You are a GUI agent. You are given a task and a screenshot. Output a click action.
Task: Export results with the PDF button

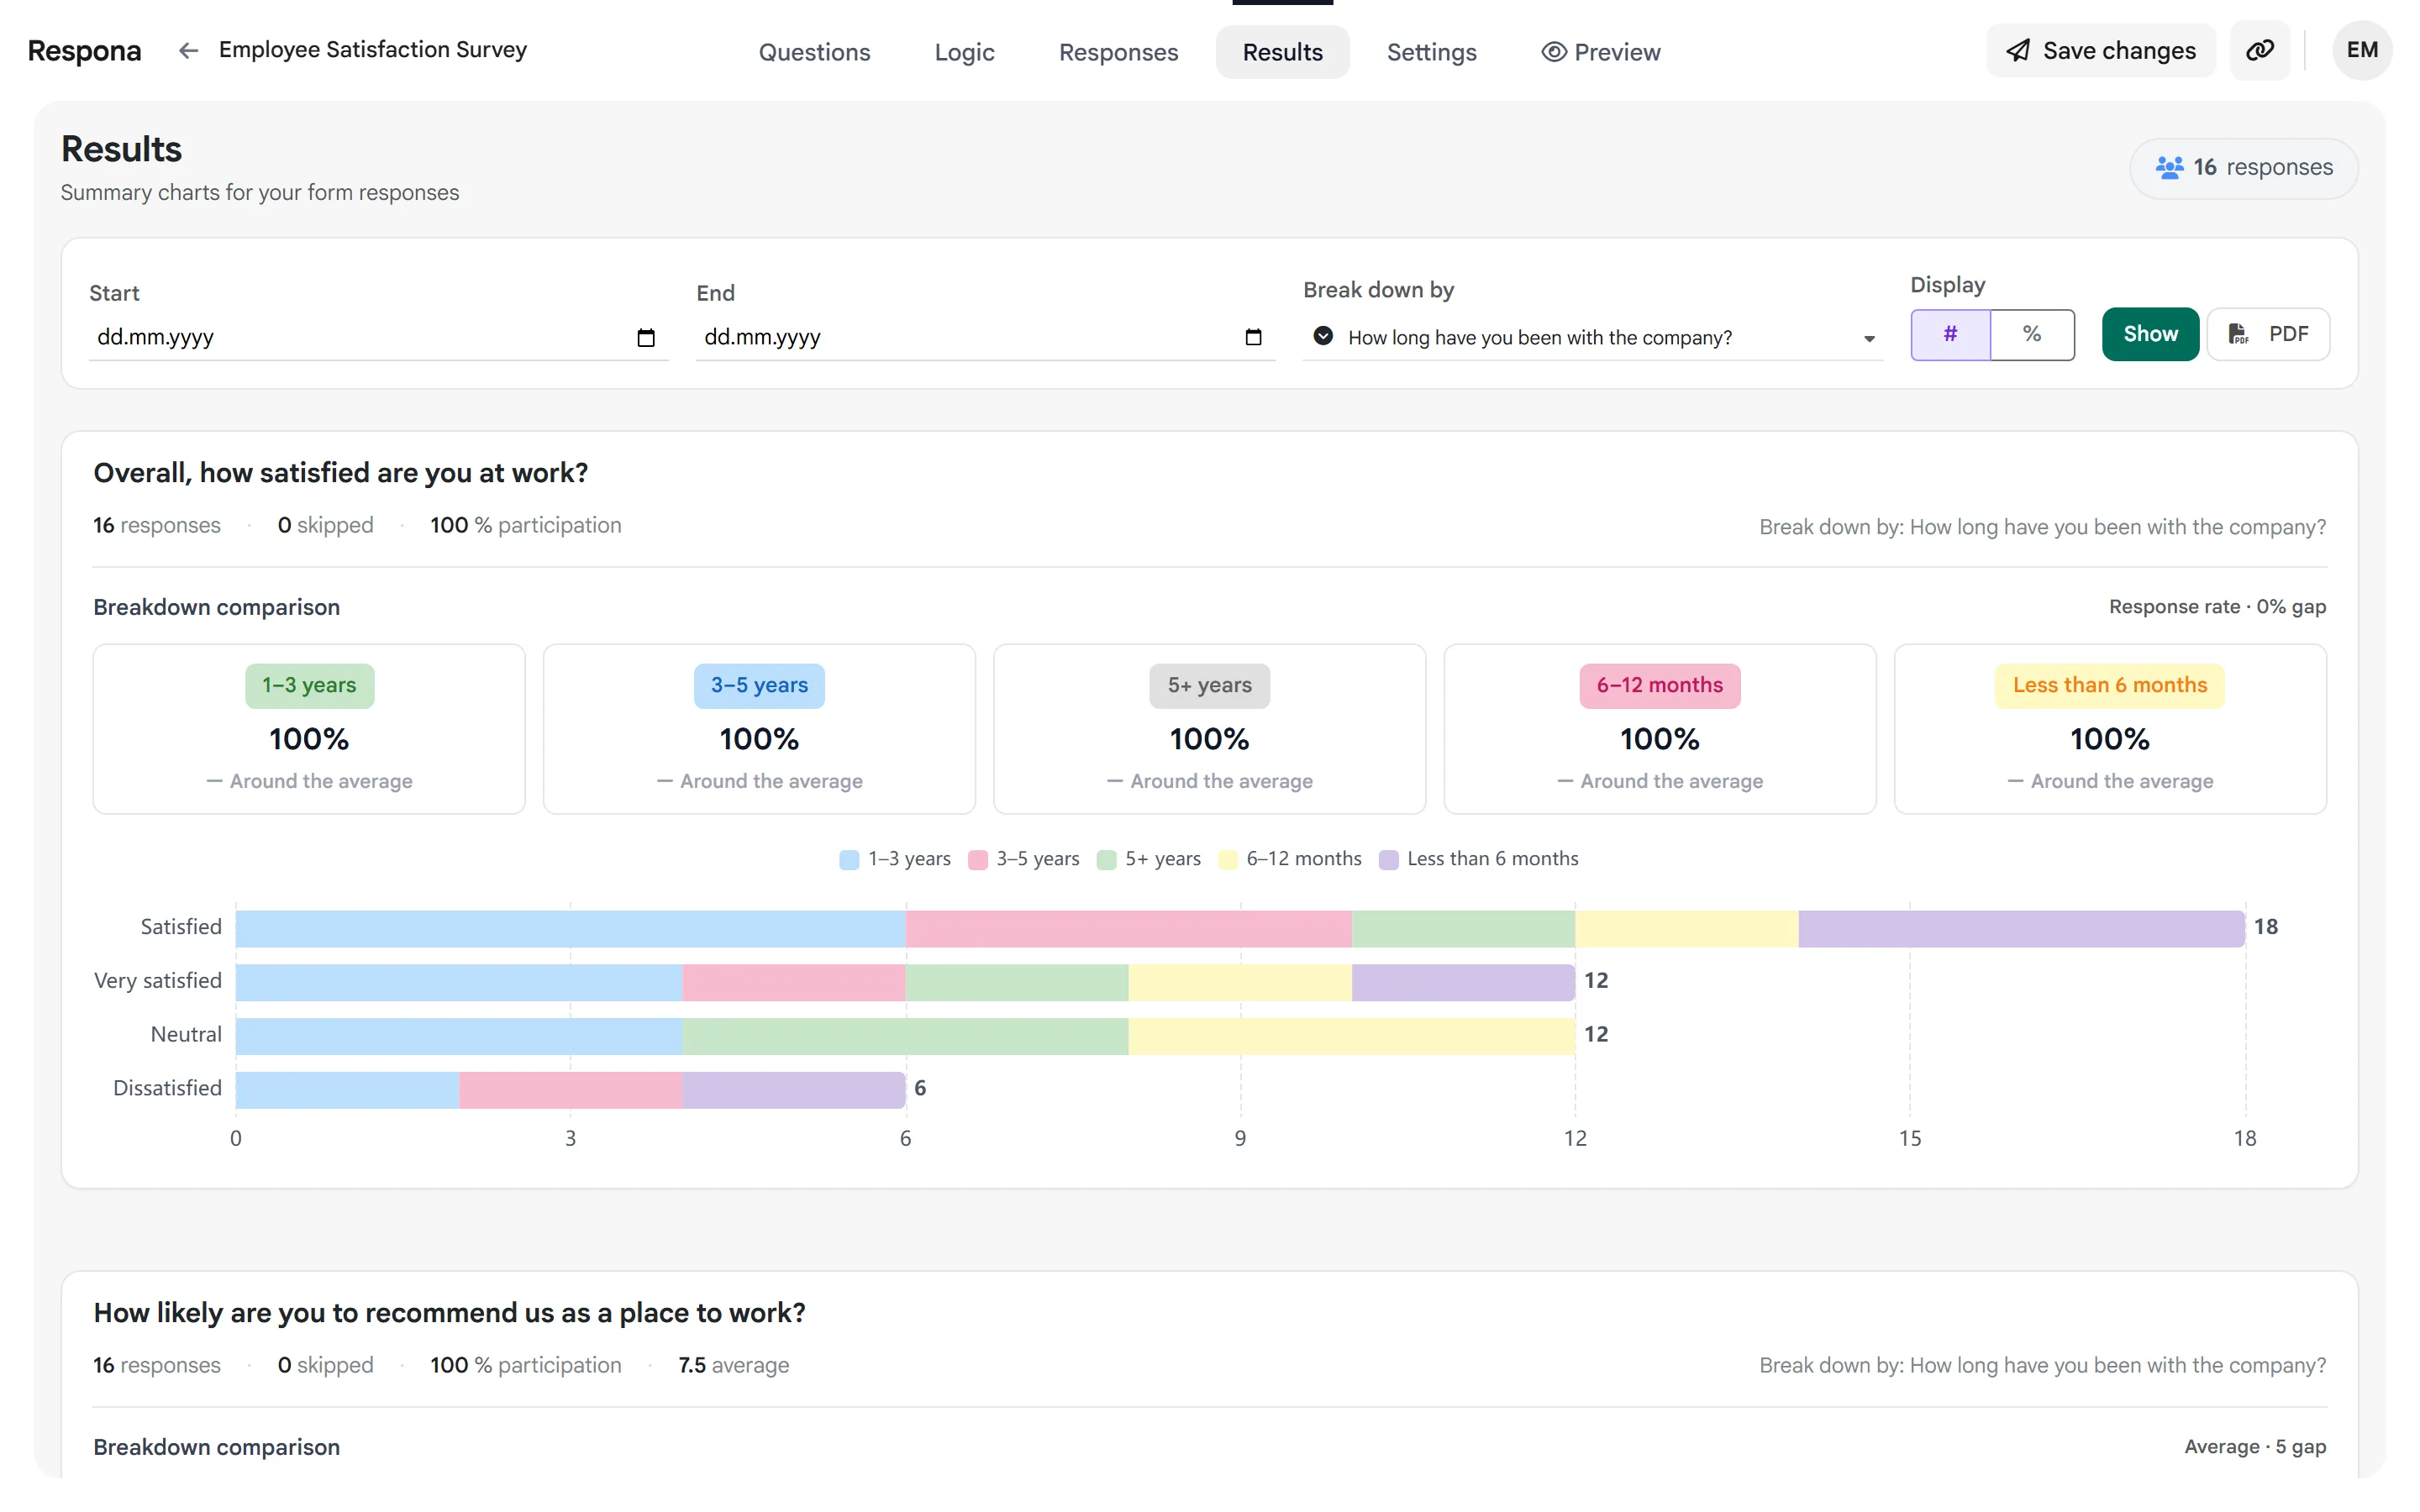2268,334
